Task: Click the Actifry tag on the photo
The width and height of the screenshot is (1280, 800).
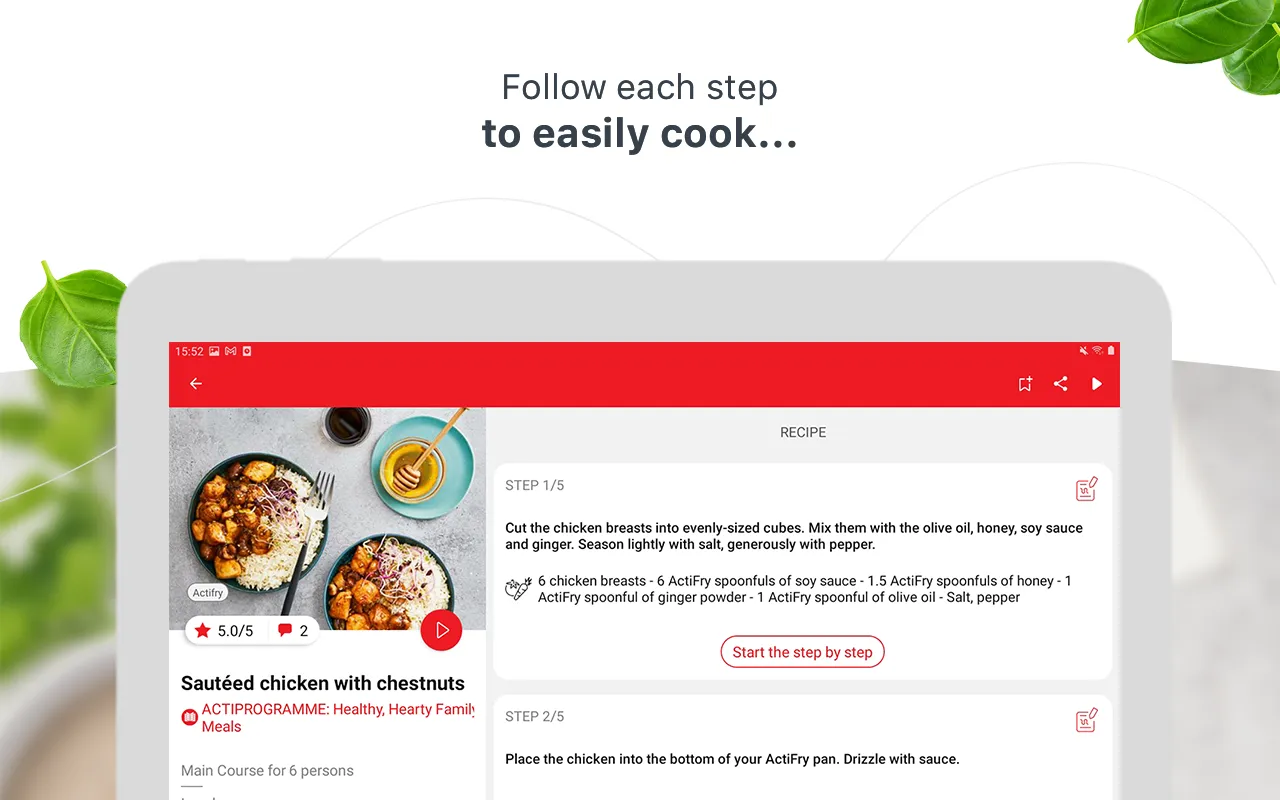Action: click(x=208, y=593)
